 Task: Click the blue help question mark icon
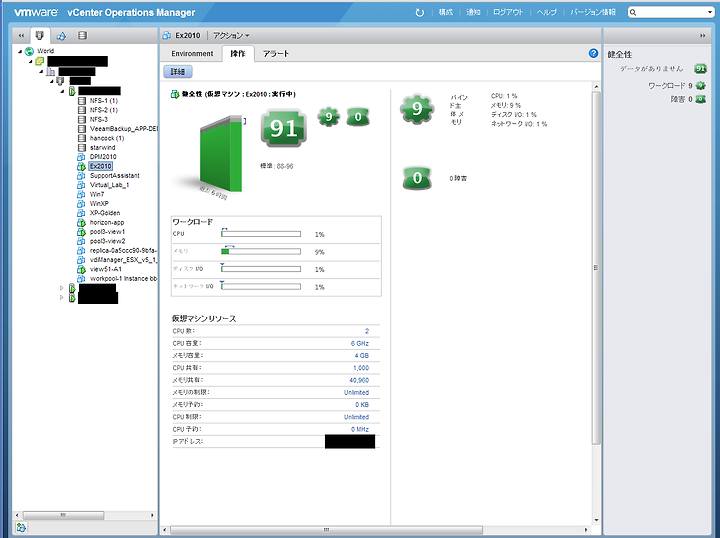point(593,53)
